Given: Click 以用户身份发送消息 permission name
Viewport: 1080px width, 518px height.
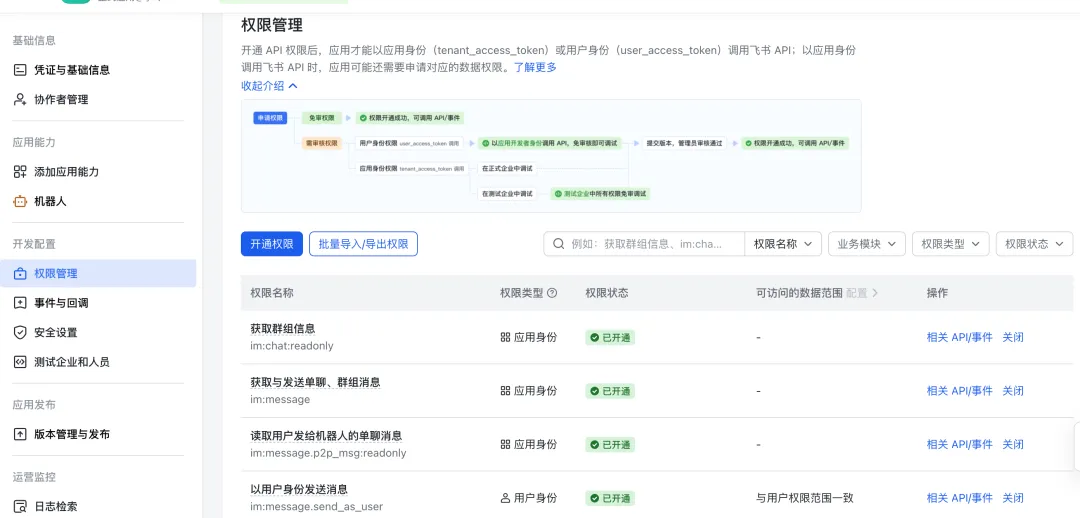Looking at the screenshot, I should pyautogui.click(x=299, y=489).
